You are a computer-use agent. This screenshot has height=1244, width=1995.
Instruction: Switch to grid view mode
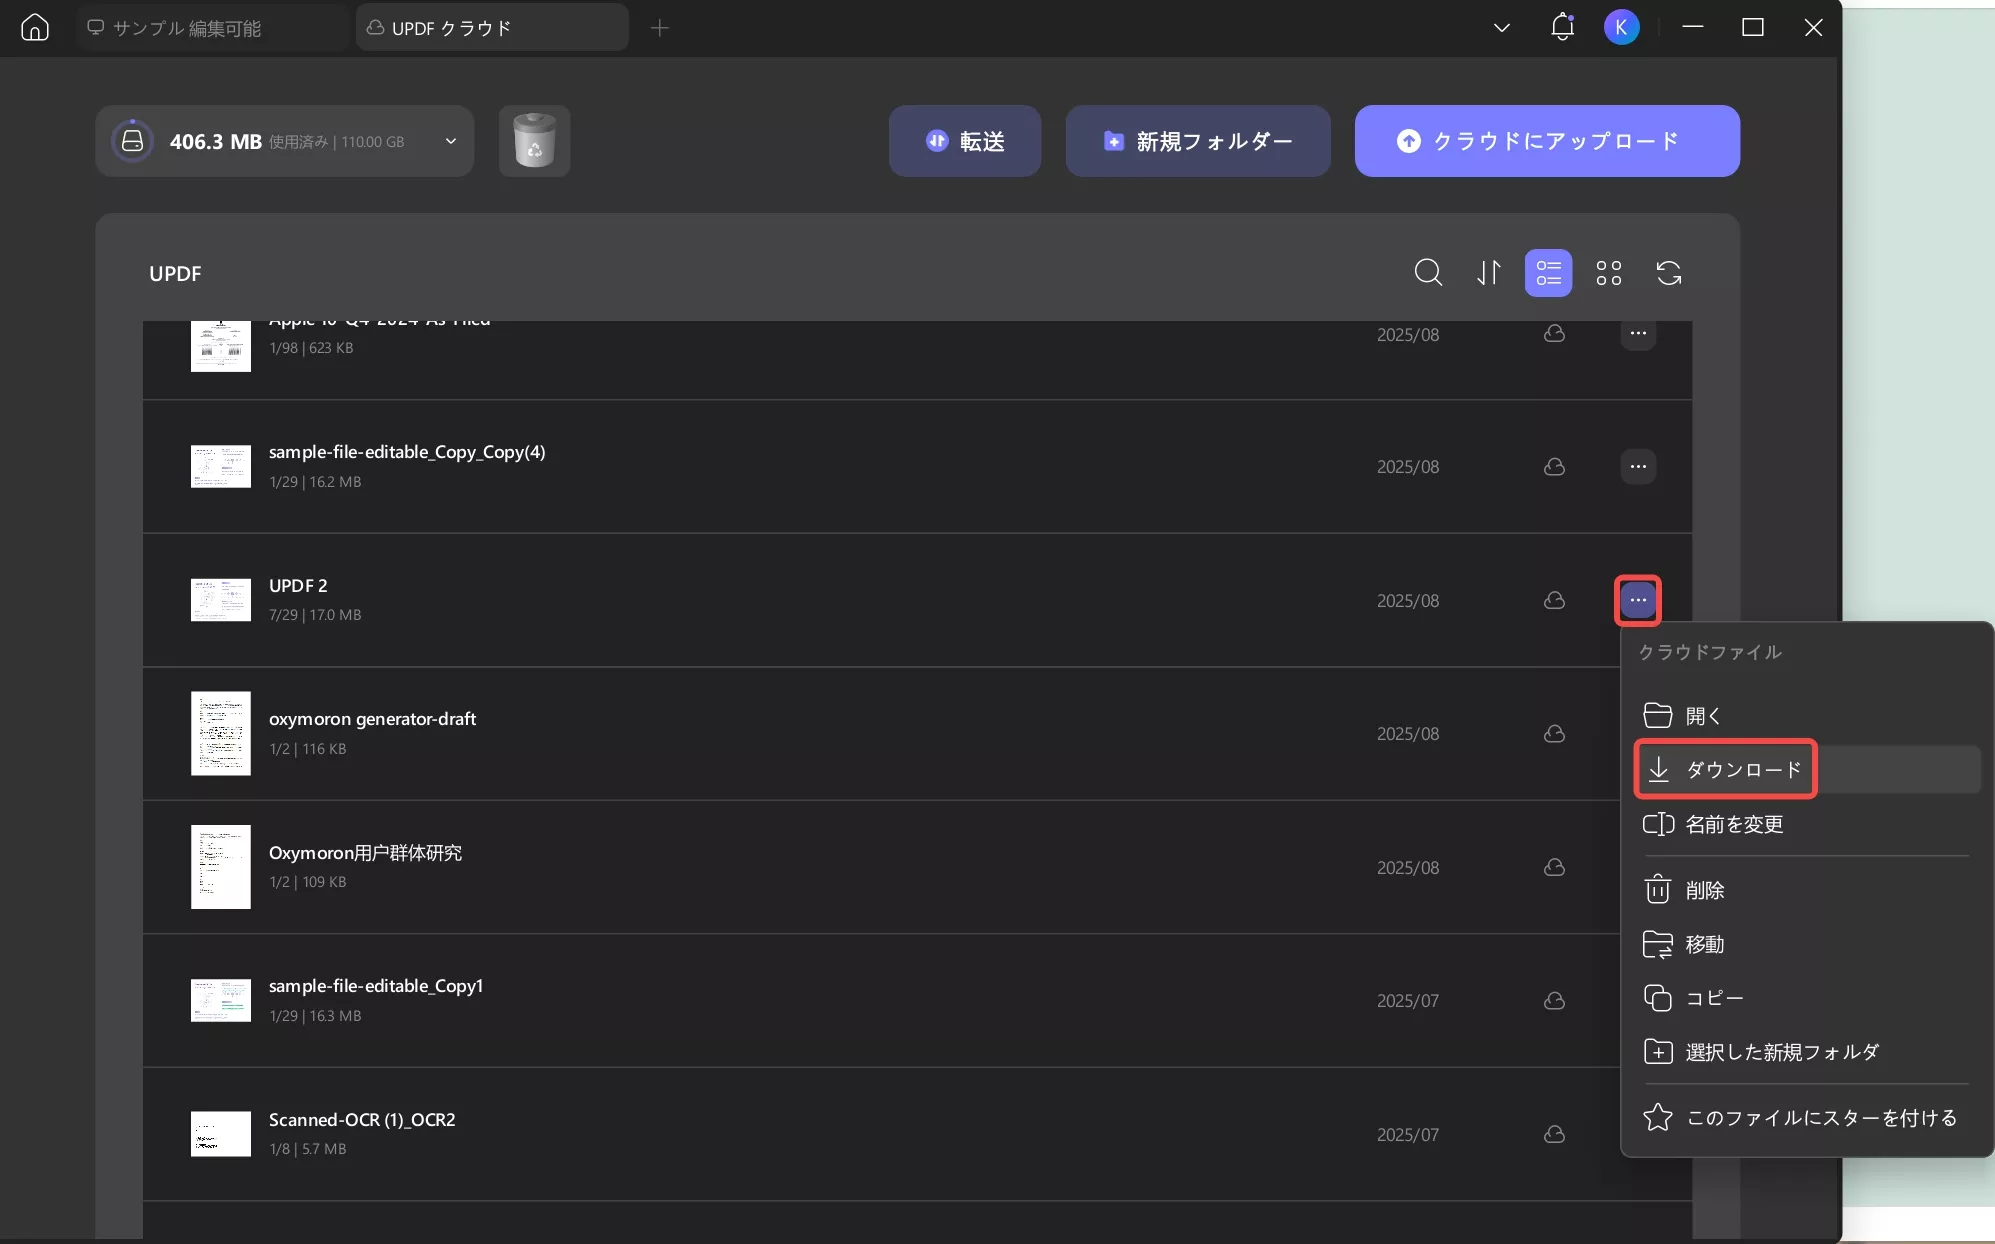[1608, 273]
